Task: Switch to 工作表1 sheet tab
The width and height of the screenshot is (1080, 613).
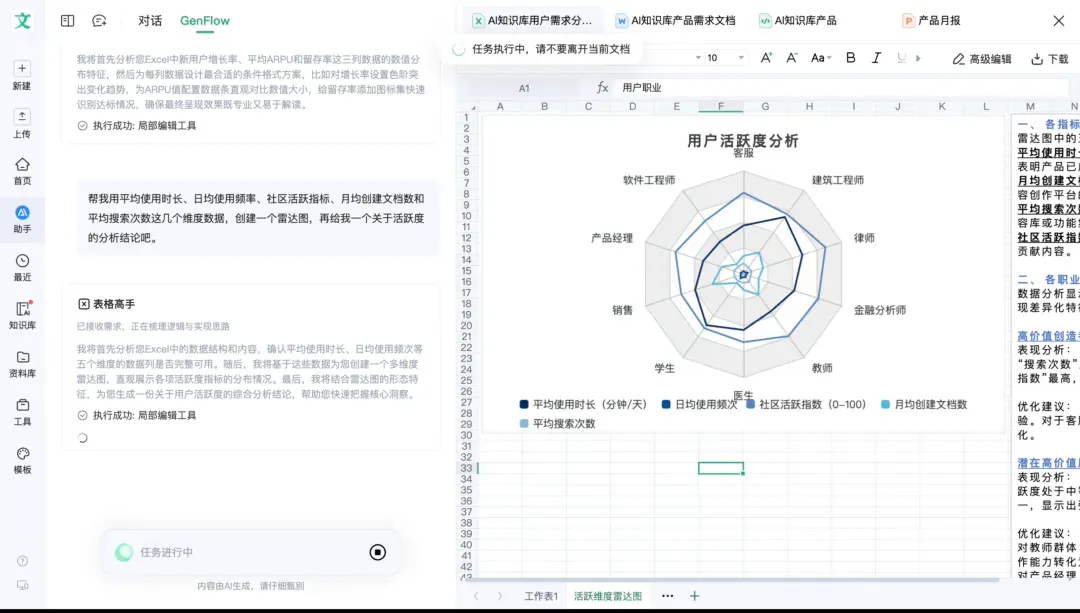Action: [x=541, y=596]
